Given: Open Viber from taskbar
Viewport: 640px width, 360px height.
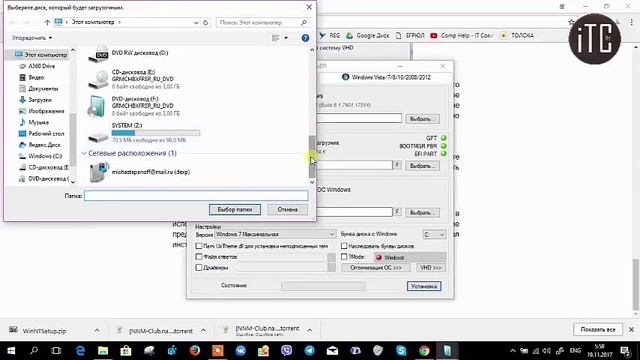Looking at the screenshot, I should tap(287, 351).
